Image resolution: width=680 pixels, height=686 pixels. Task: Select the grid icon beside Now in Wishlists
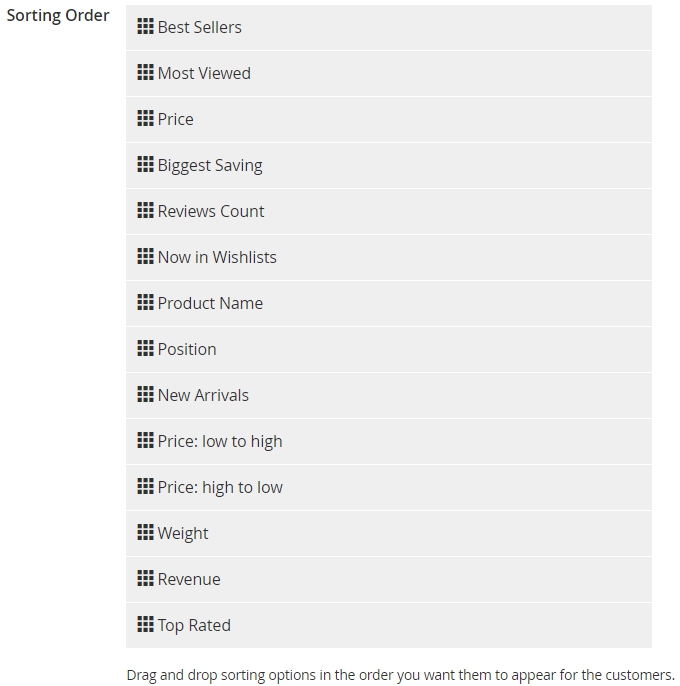coord(145,256)
